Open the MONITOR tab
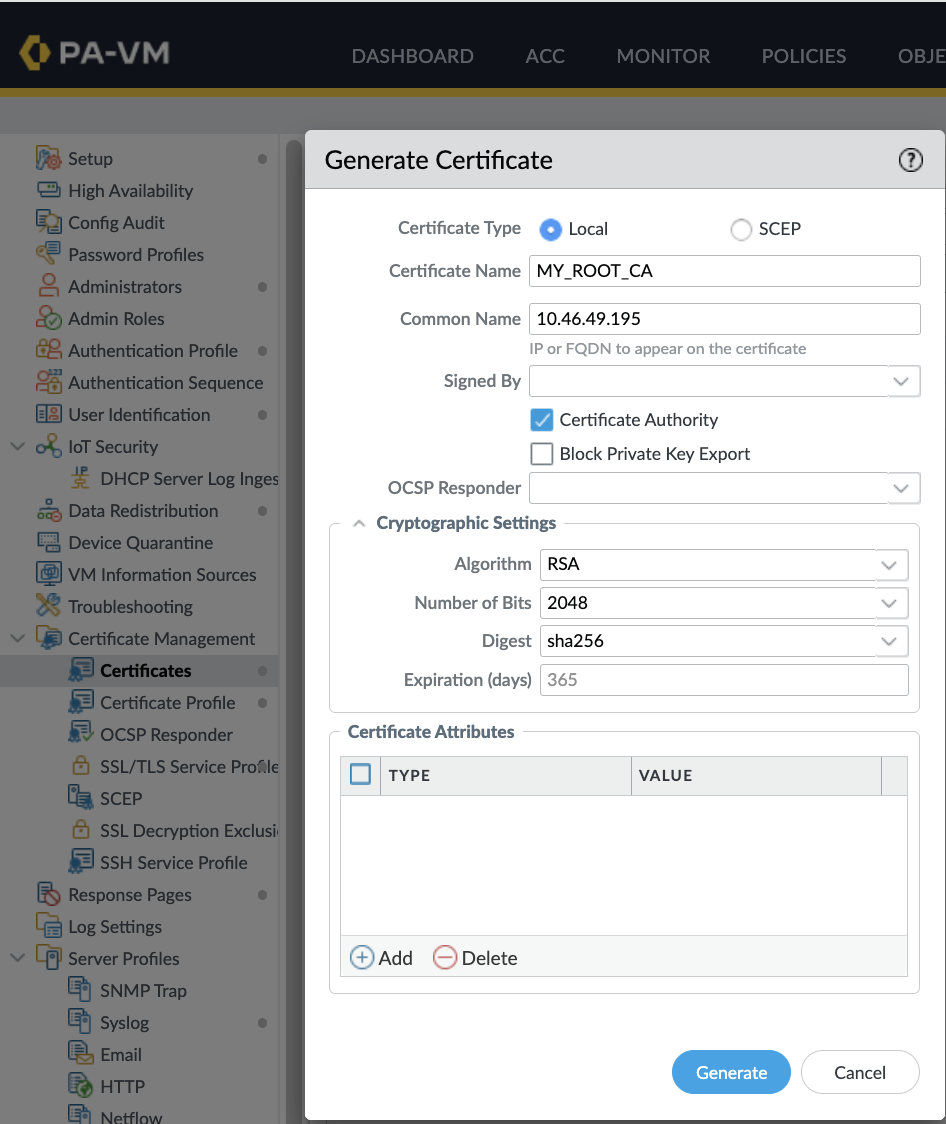 (x=663, y=56)
